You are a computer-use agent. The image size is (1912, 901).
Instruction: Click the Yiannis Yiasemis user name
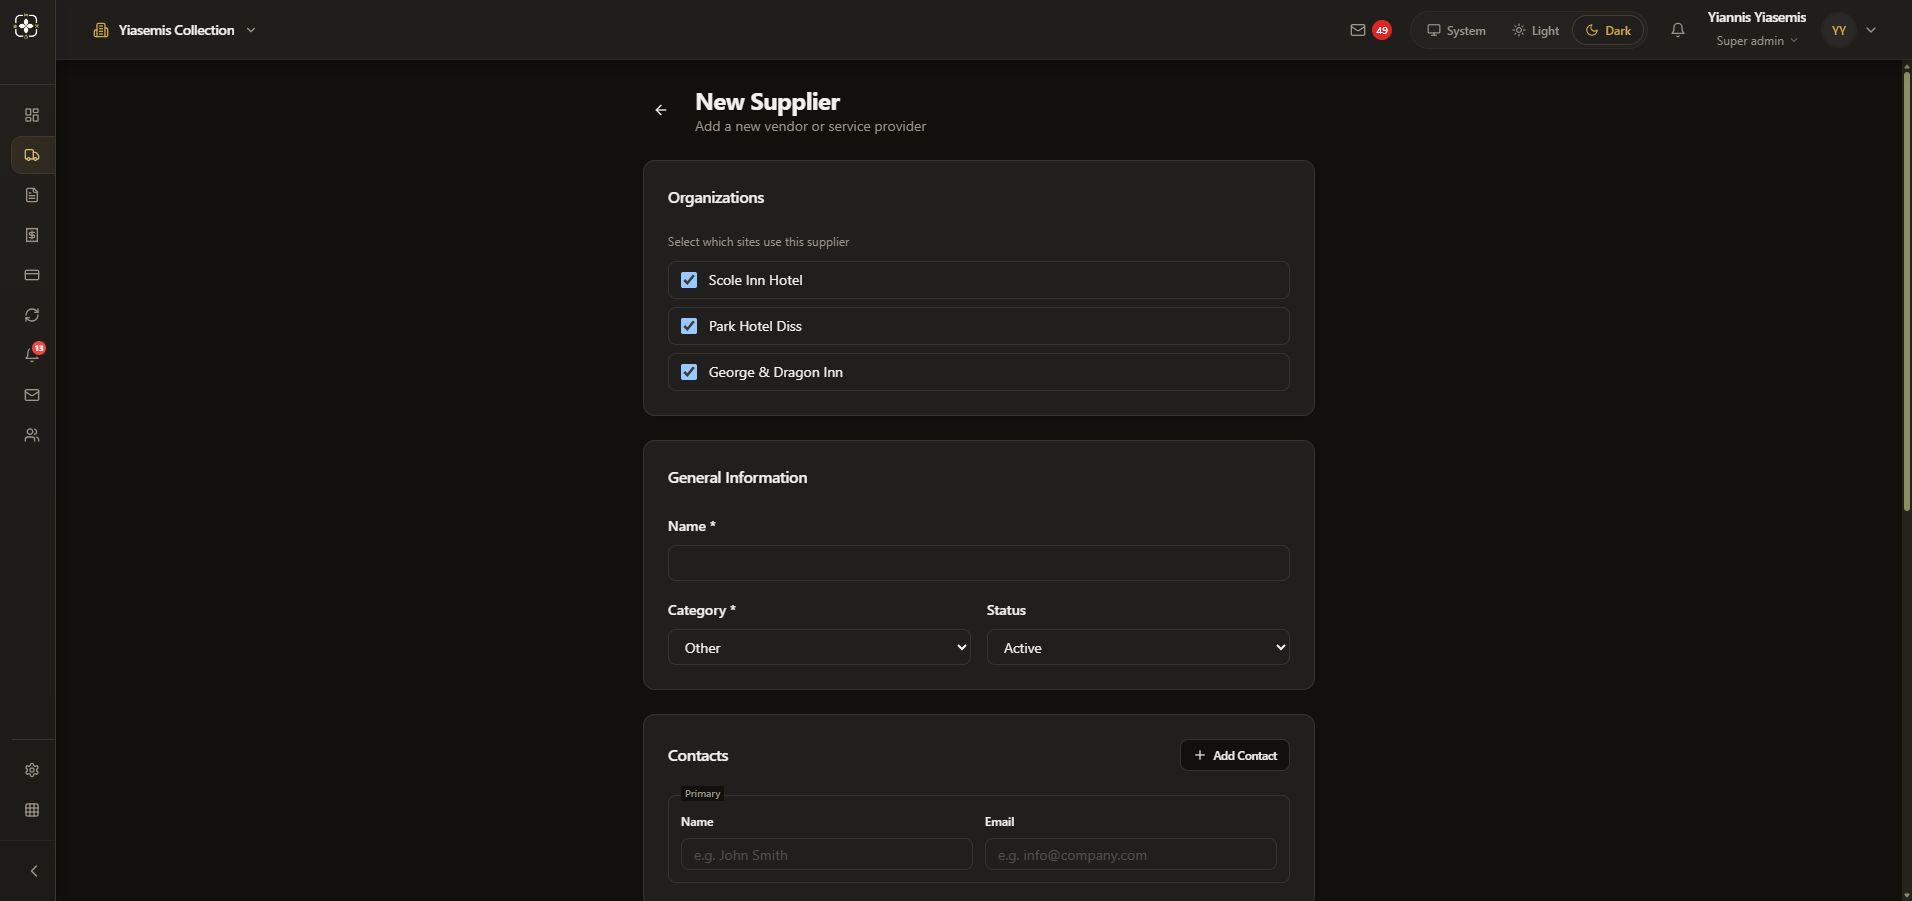click(1757, 17)
